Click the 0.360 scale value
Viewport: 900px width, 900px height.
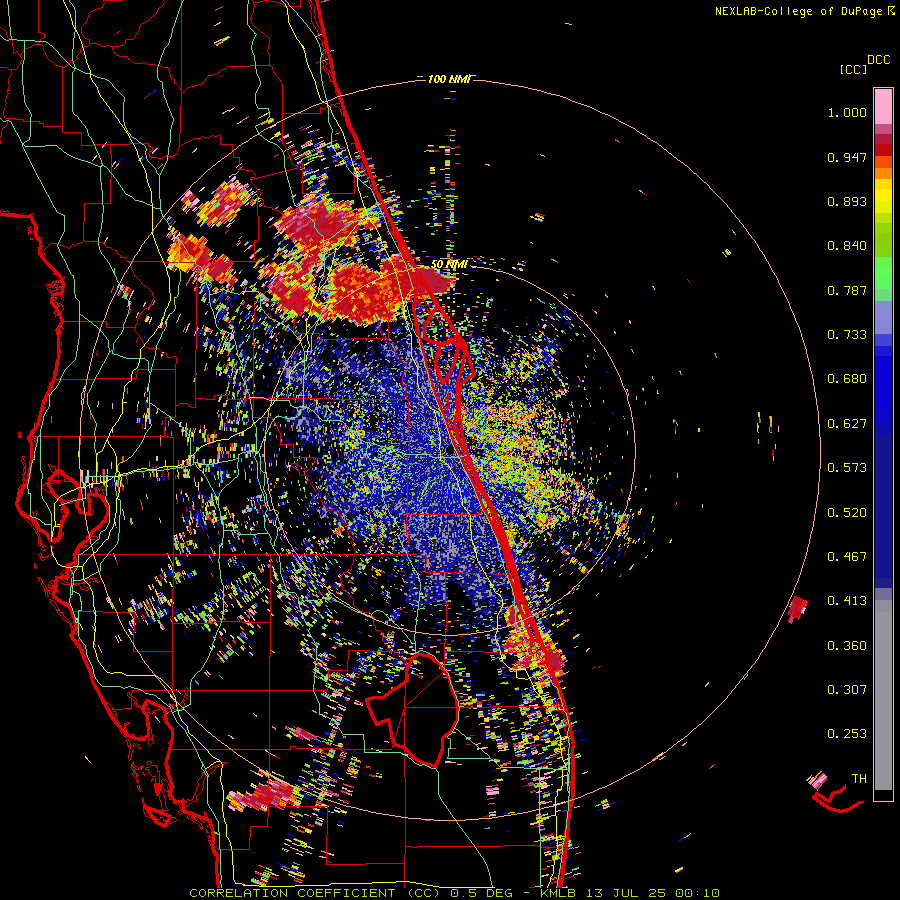[x=847, y=646]
